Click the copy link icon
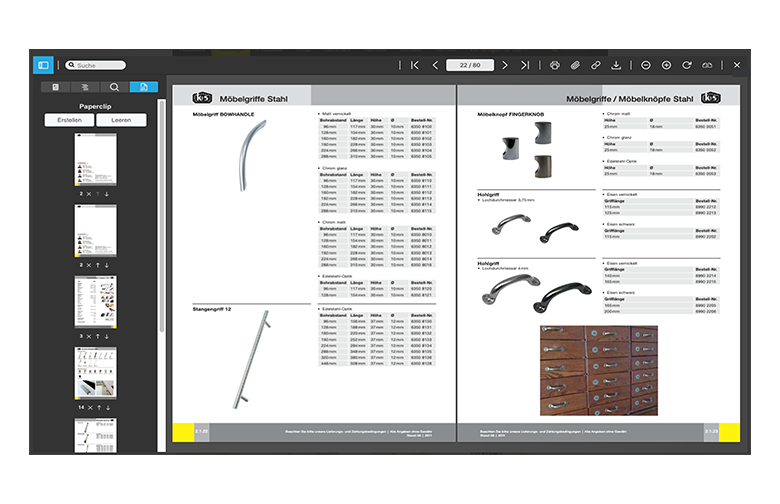Screen dimensions: 780x504 (596, 65)
